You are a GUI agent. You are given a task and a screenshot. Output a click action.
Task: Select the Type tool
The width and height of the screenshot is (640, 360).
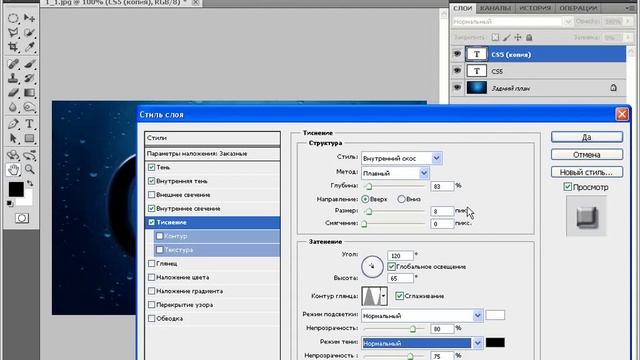click(29, 124)
